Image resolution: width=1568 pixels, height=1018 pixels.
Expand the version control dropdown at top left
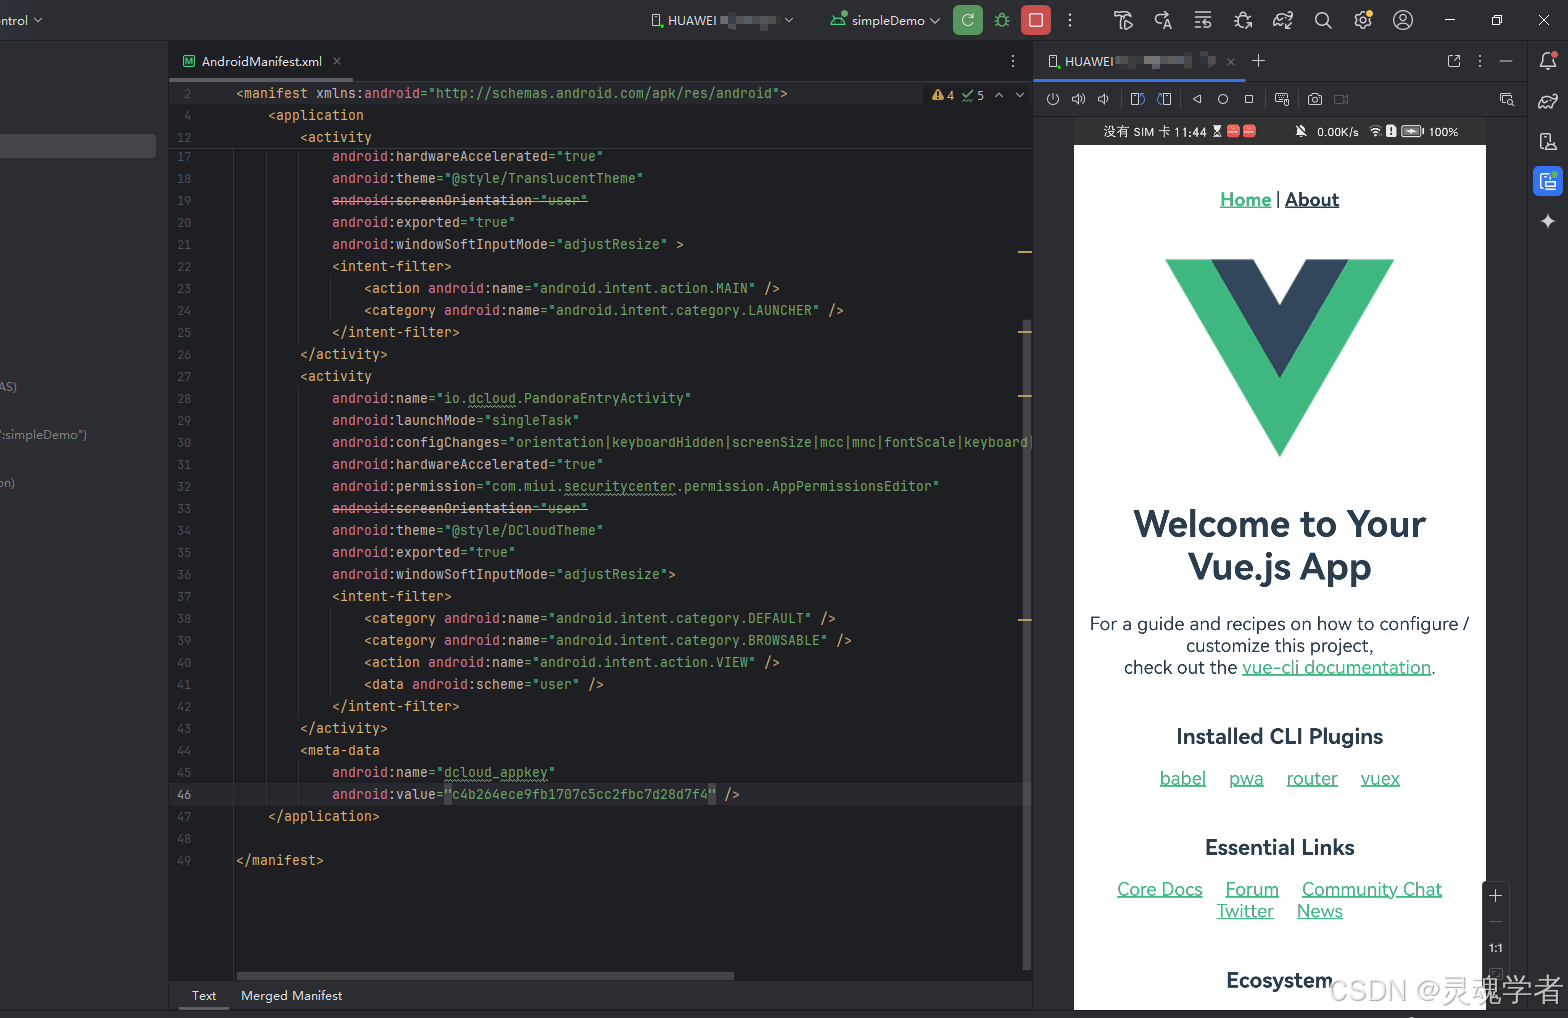click(x=21, y=20)
